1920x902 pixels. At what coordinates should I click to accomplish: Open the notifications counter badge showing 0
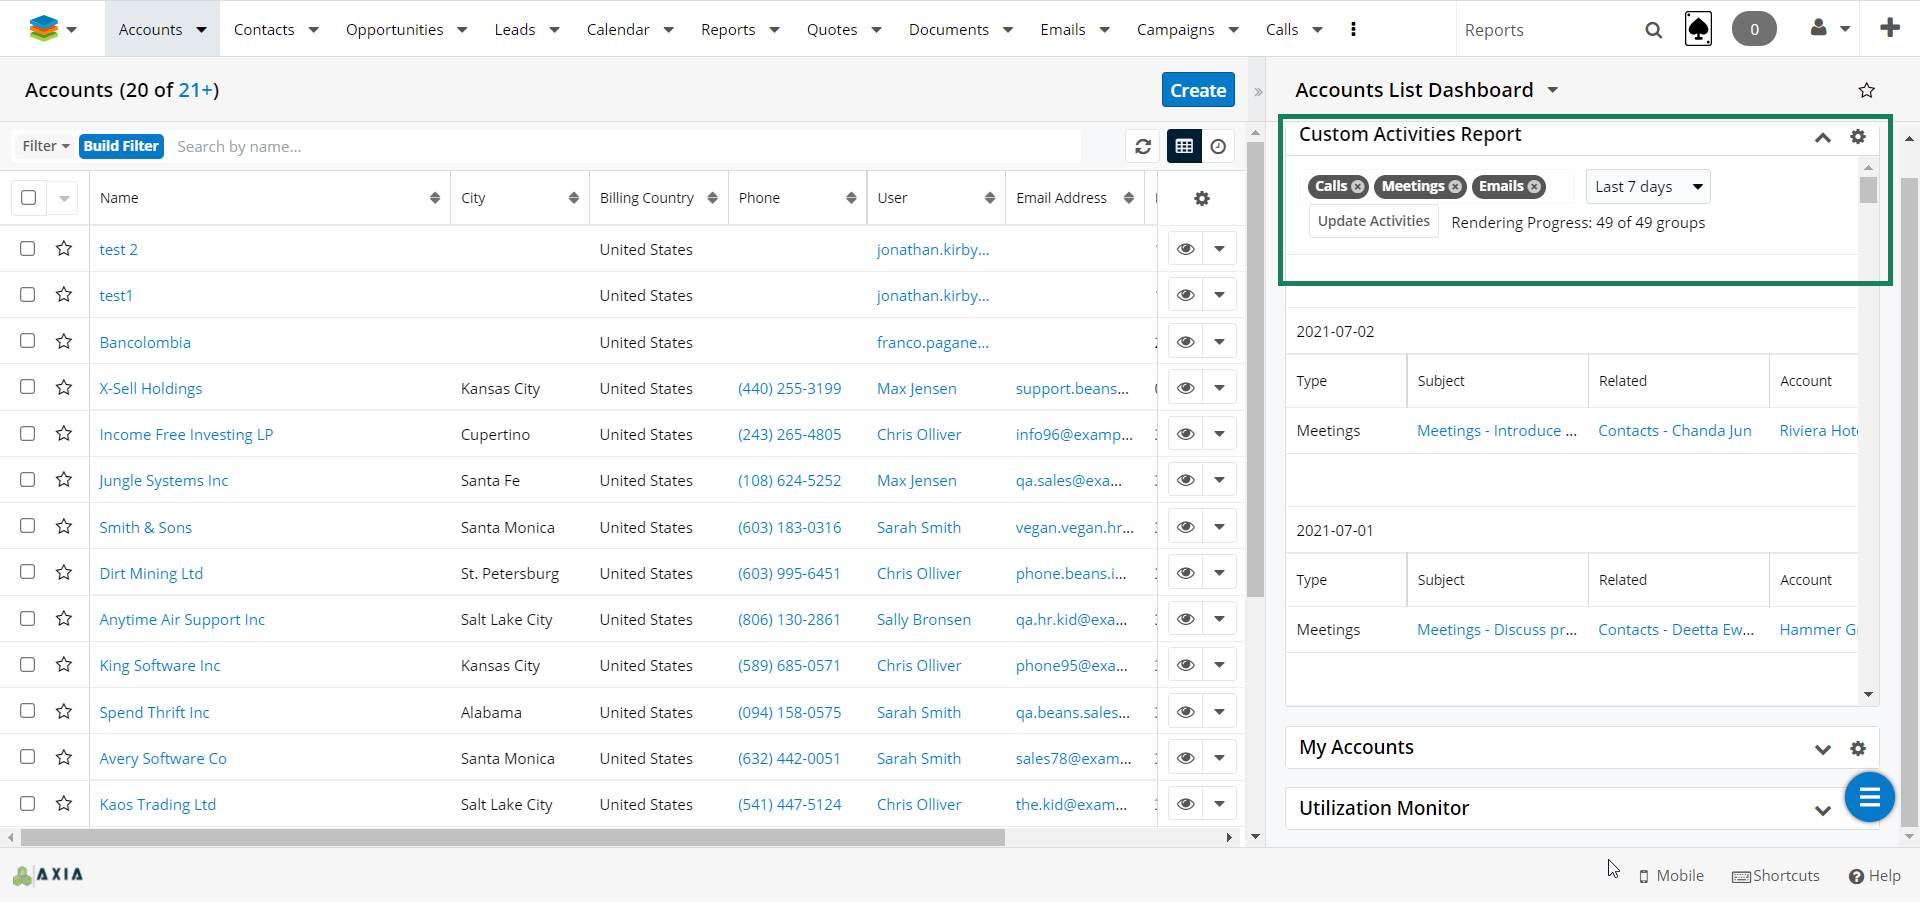[1754, 29]
